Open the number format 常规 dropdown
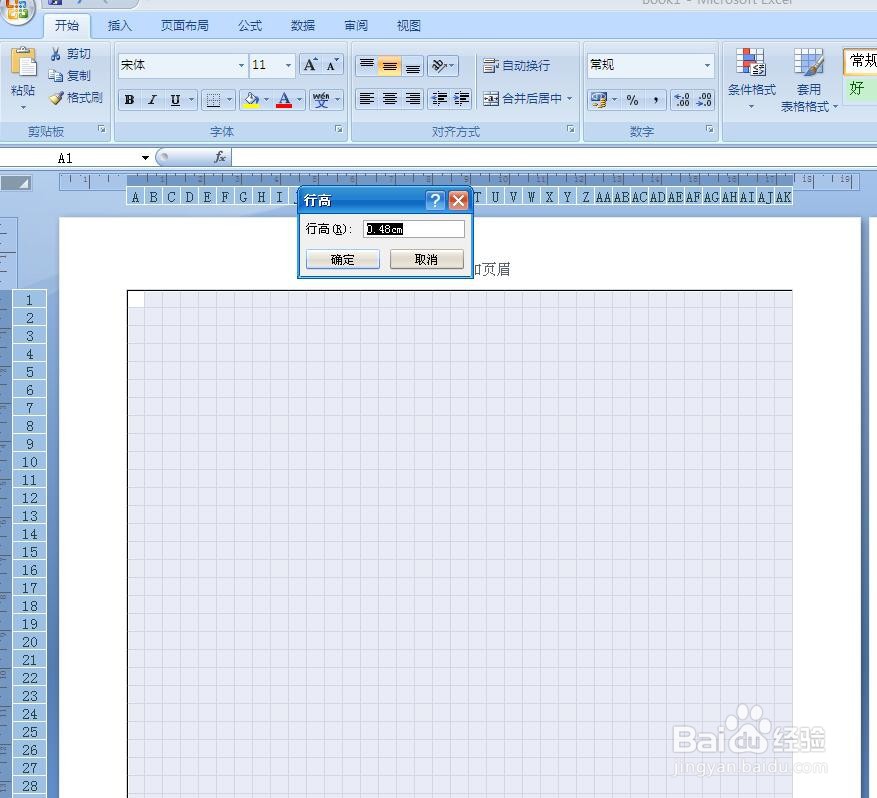The width and height of the screenshot is (877, 798). pyautogui.click(x=708, y=65)
